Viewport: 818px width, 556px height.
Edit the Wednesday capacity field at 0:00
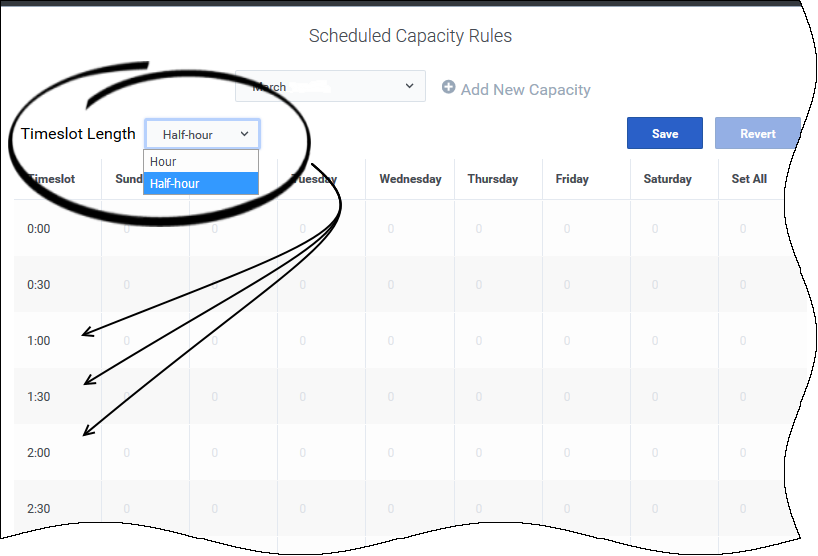click(x=391, y=229)
